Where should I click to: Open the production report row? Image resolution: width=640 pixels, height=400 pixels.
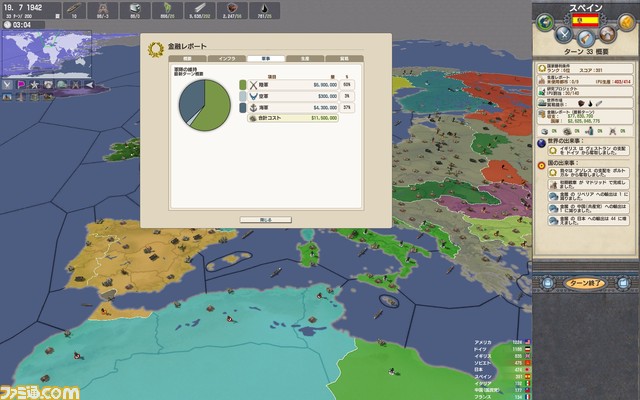(585, 80)
